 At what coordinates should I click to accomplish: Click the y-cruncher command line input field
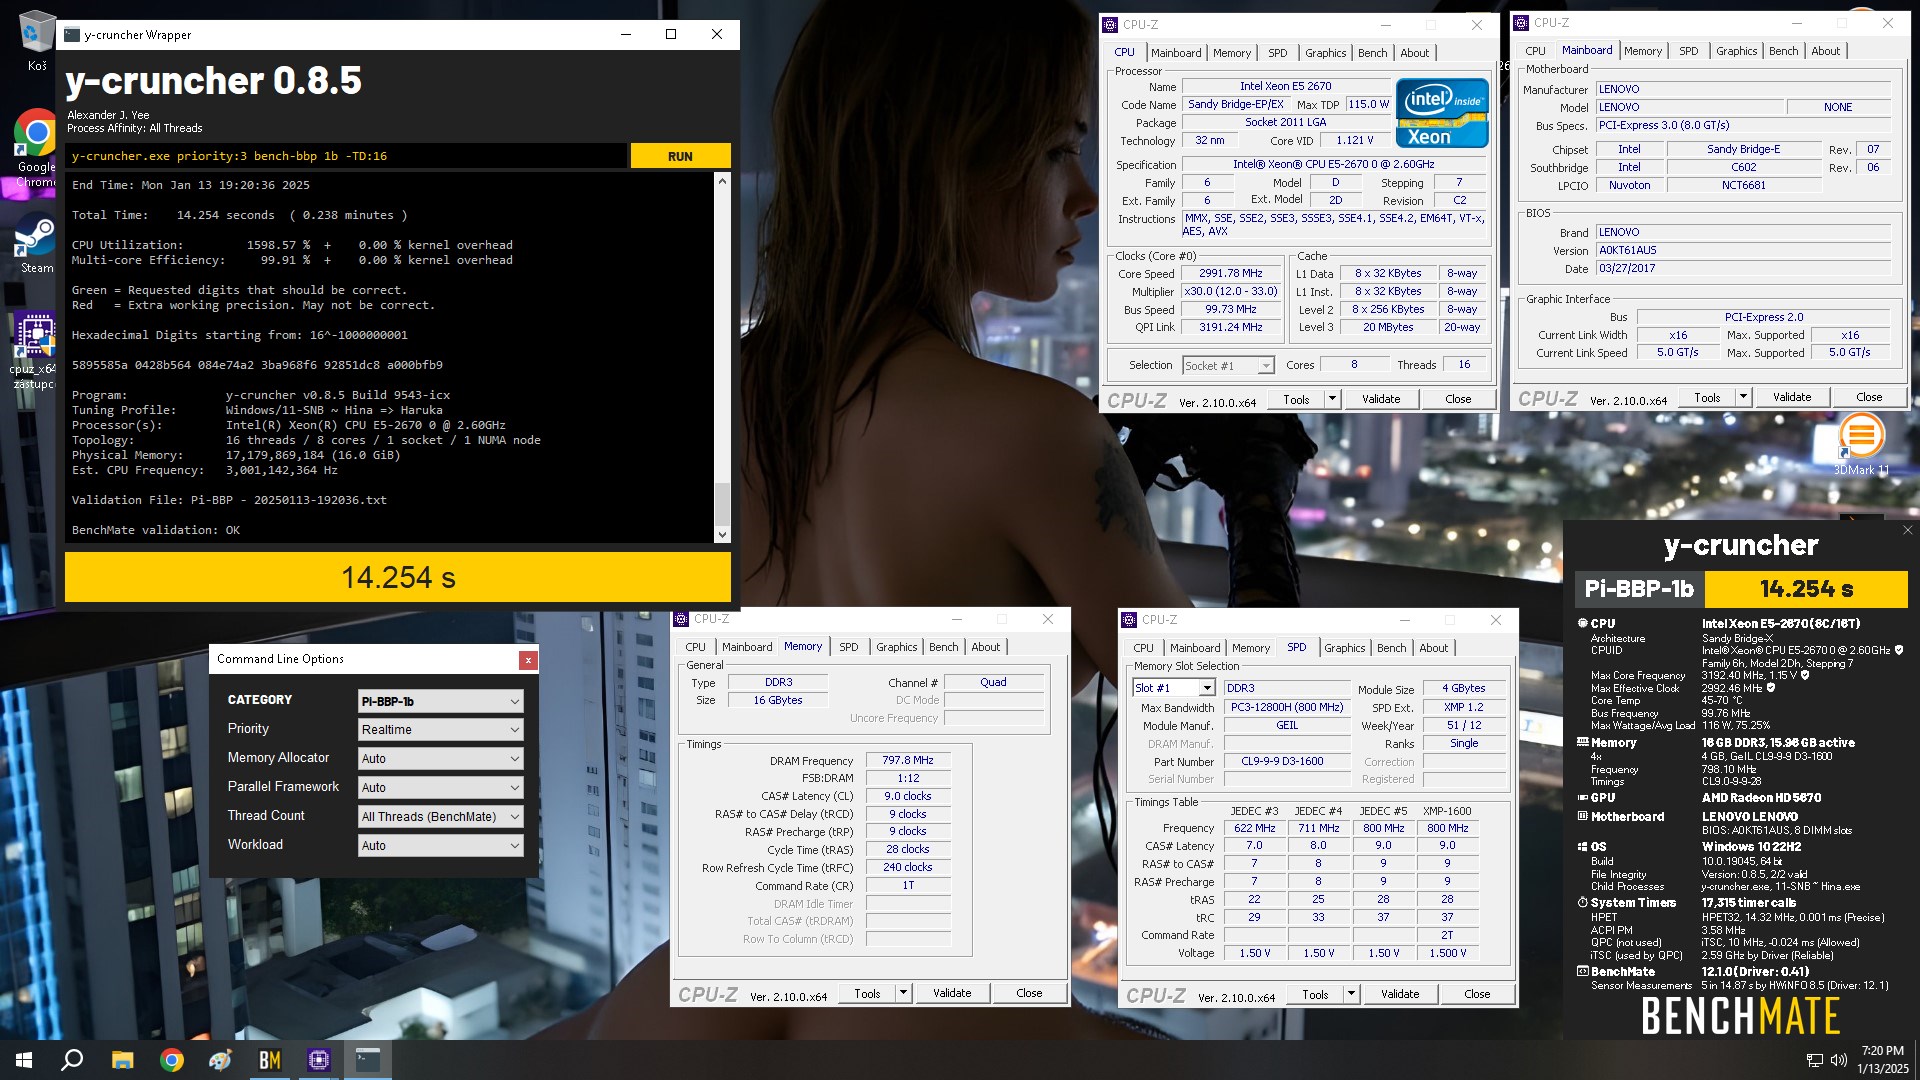[x=346, y=156]
